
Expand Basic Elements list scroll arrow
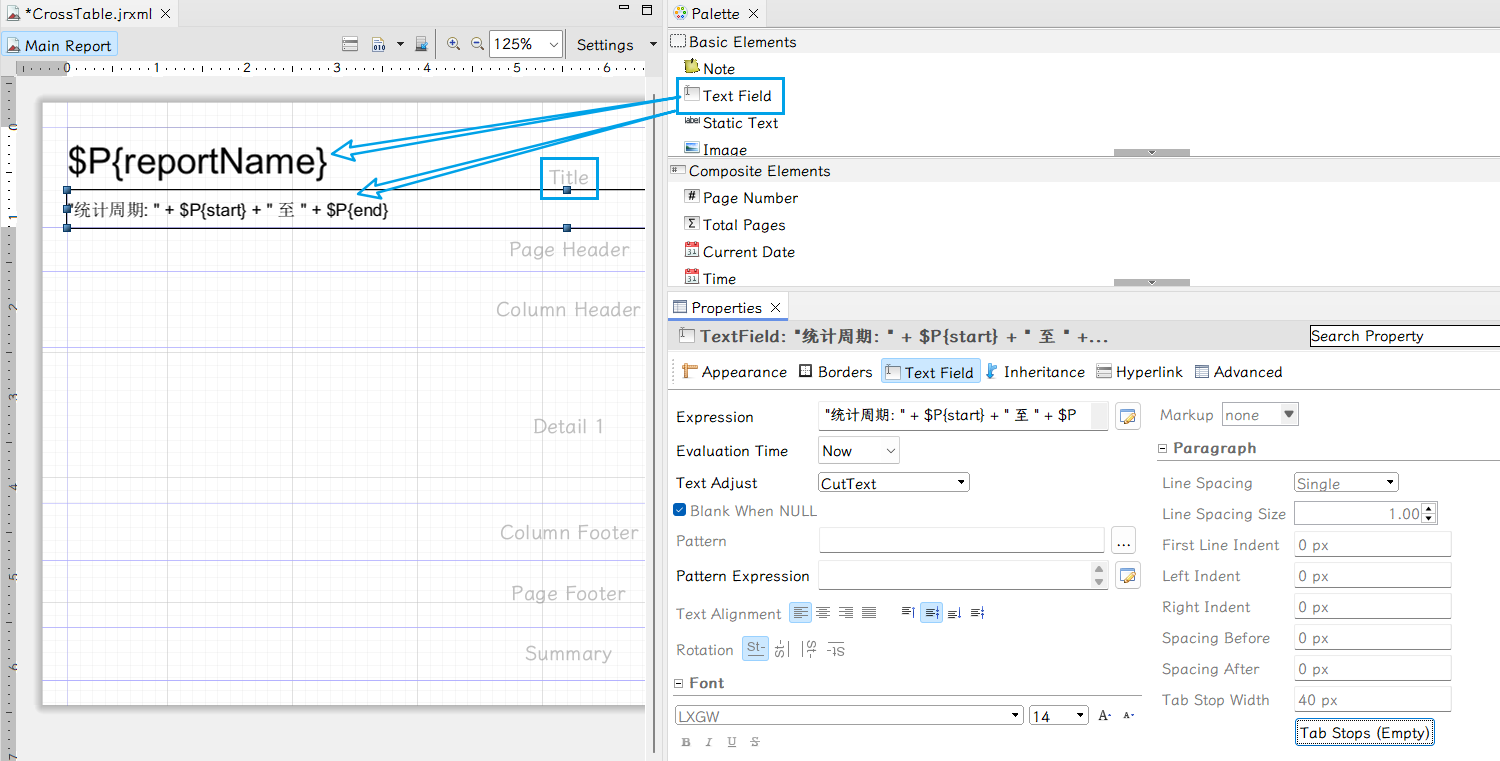pyautogui.click(x=1152, y=152)
